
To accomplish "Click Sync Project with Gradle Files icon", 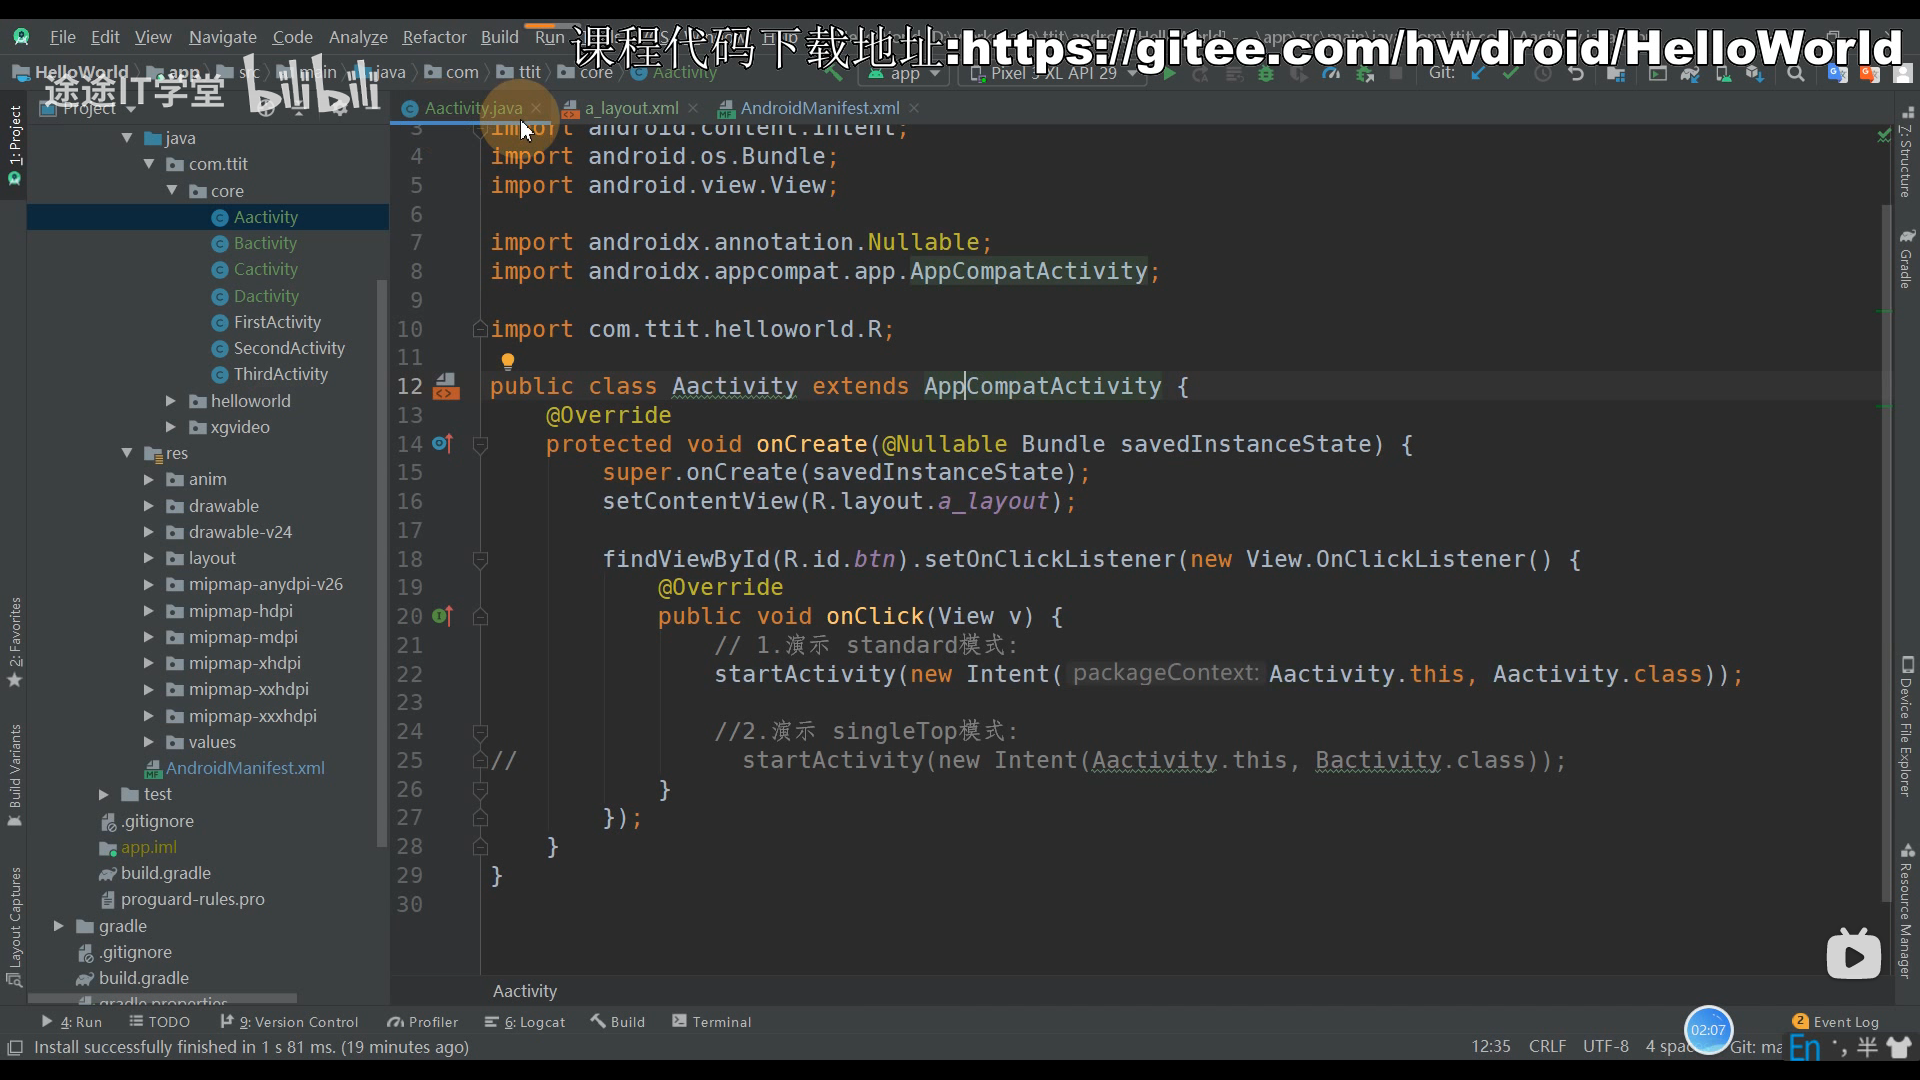I will coord(1690,74).
